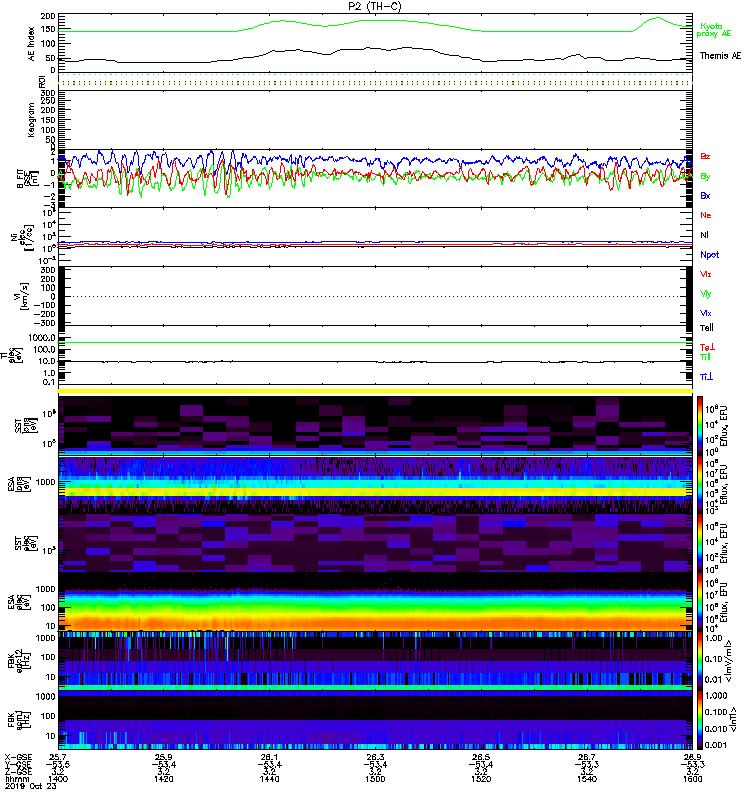Click the Keogram axis label
750x800 pixels.
point(31,119)
